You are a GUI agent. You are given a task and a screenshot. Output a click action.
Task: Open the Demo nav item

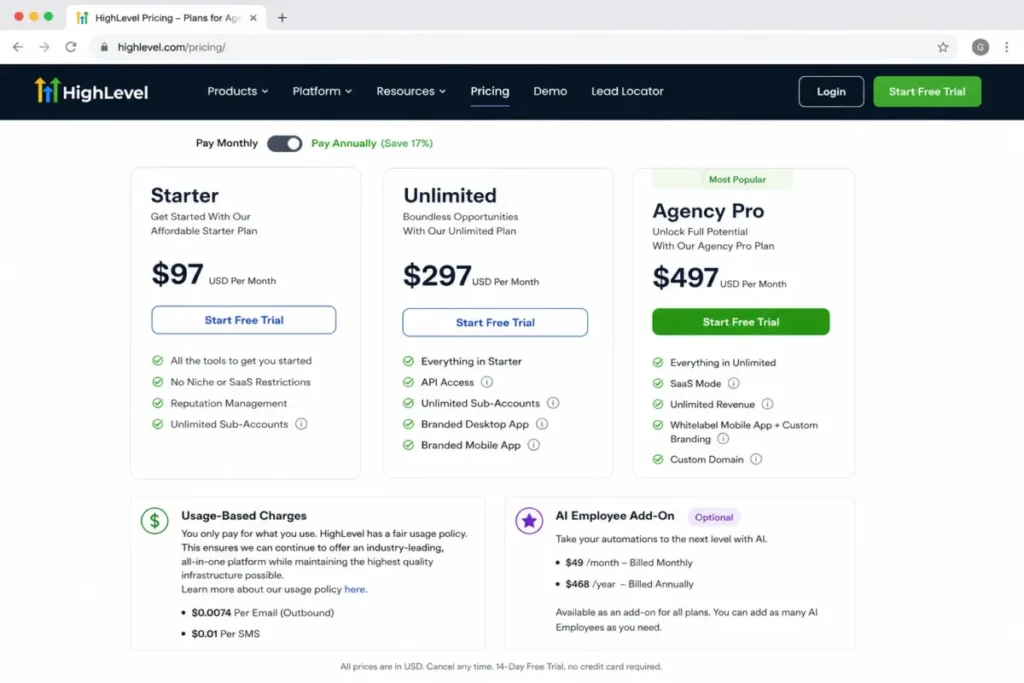[550, 91]
